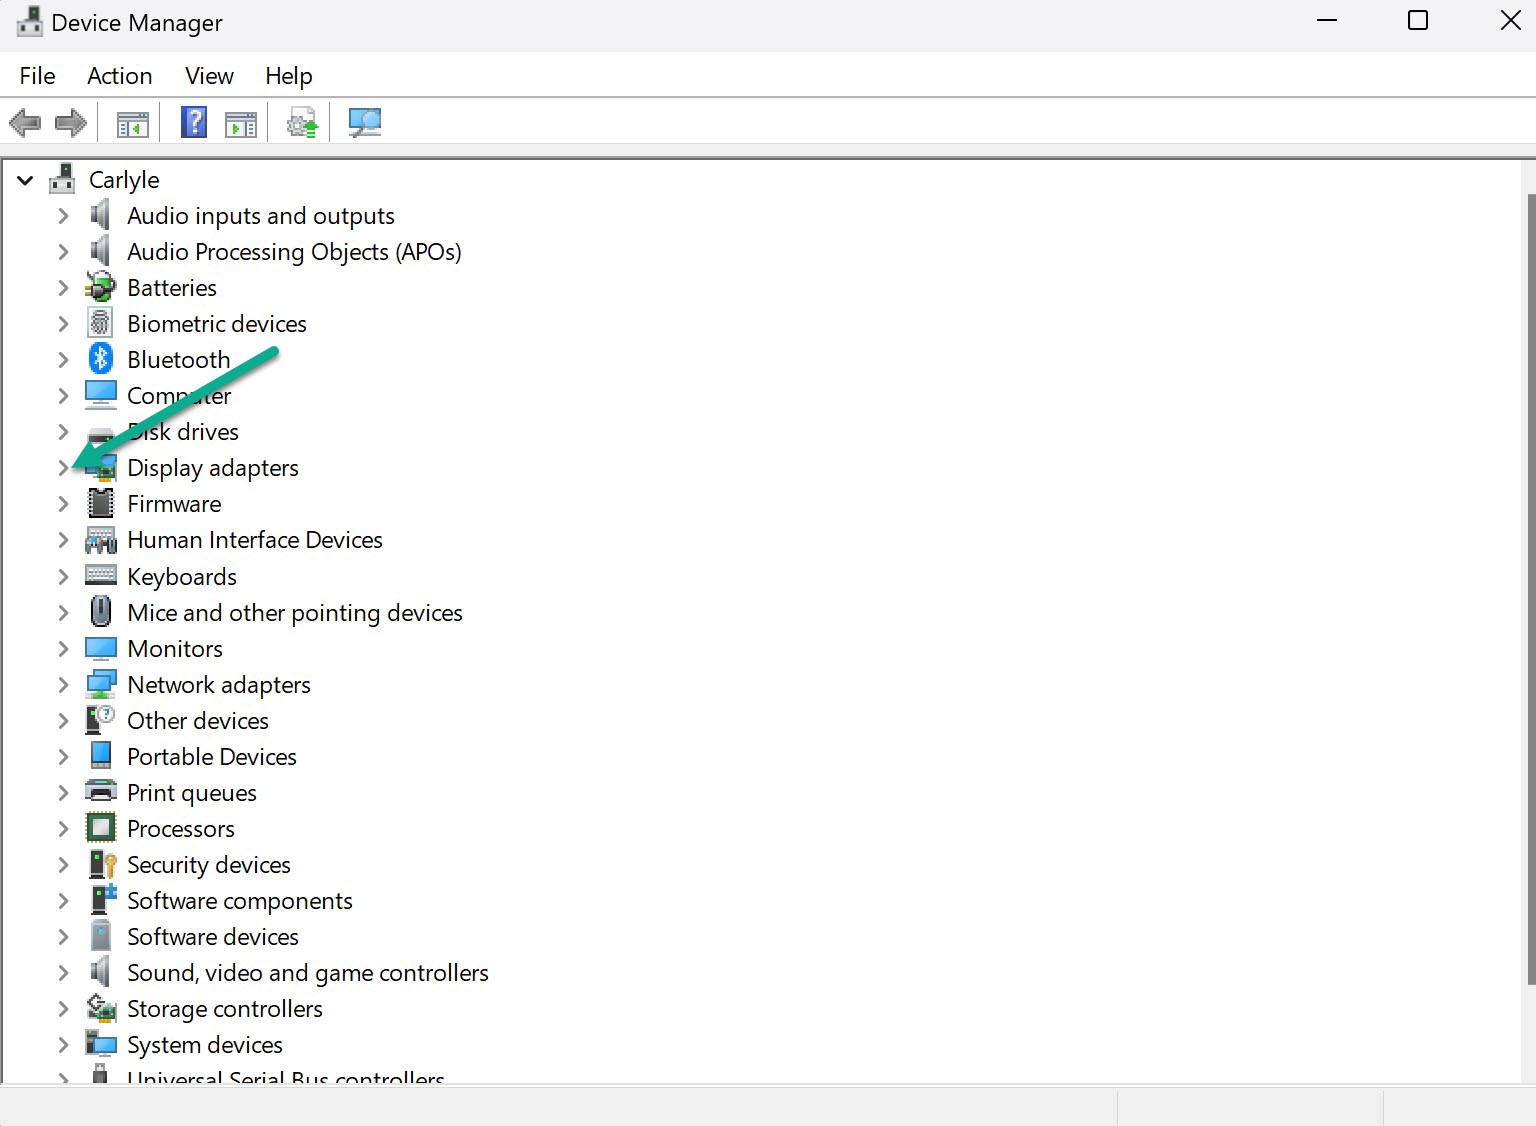The height and width of the screenshot is (1126, 1536).
Task: Select Human Interface Devices entry
Action: click(254, 540)
